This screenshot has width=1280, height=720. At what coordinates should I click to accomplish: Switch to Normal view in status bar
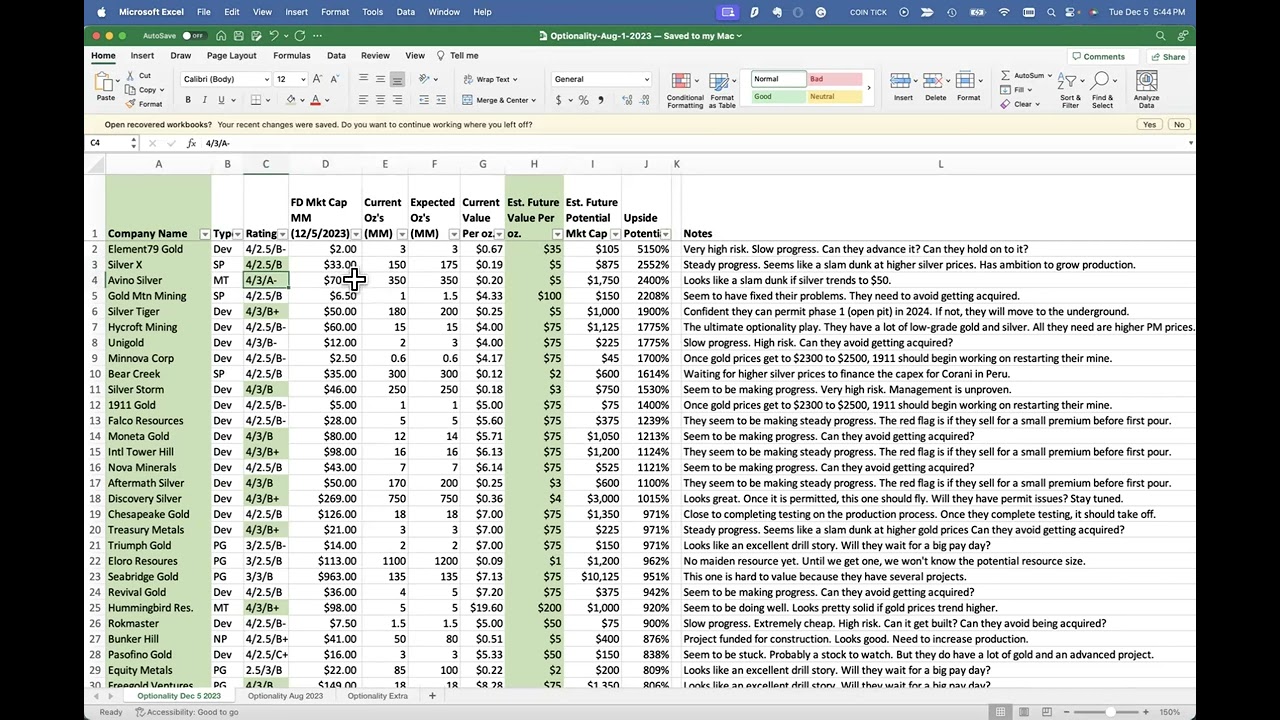[1000, 712]
